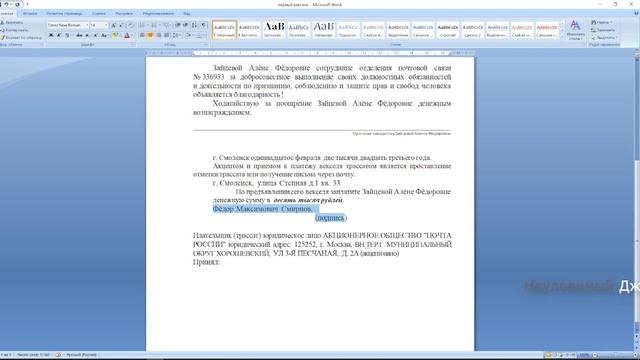Toggle Bold formatting in the ribbon
The height and width of the screenshot is (360, 640).
51,36
